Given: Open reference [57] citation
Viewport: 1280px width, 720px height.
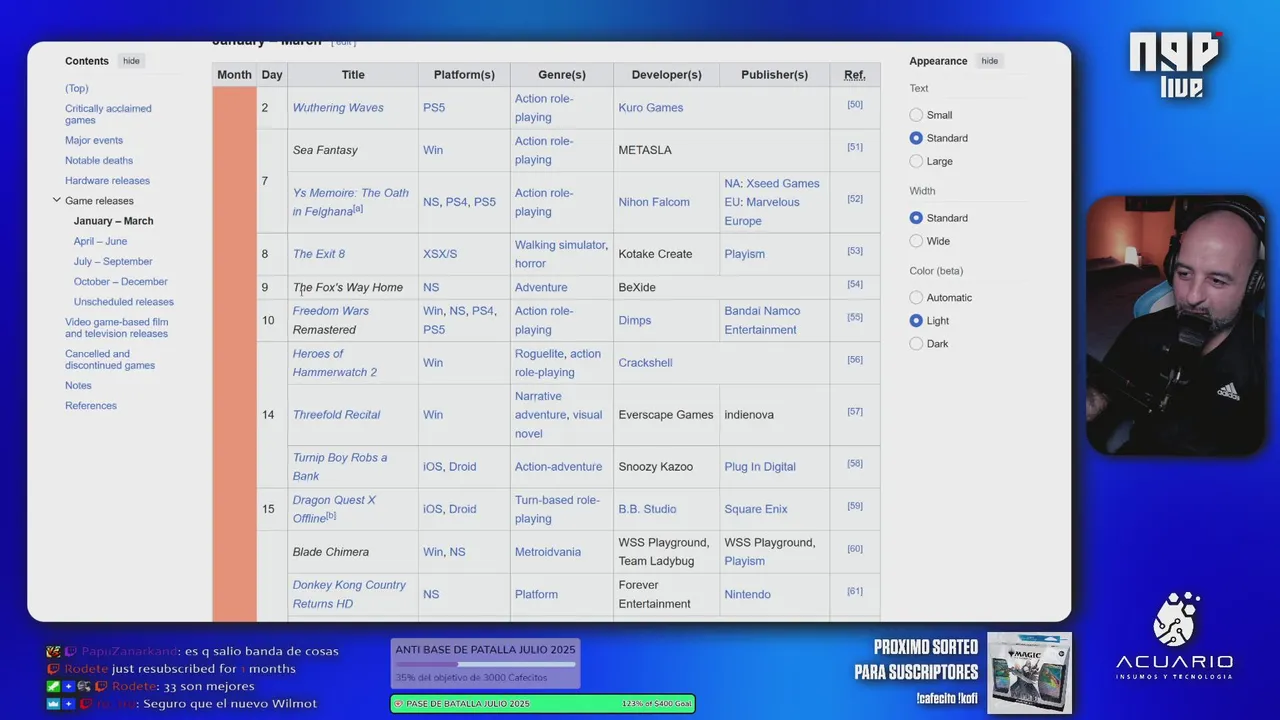Looking at the screenshot, I should [855, 412].
